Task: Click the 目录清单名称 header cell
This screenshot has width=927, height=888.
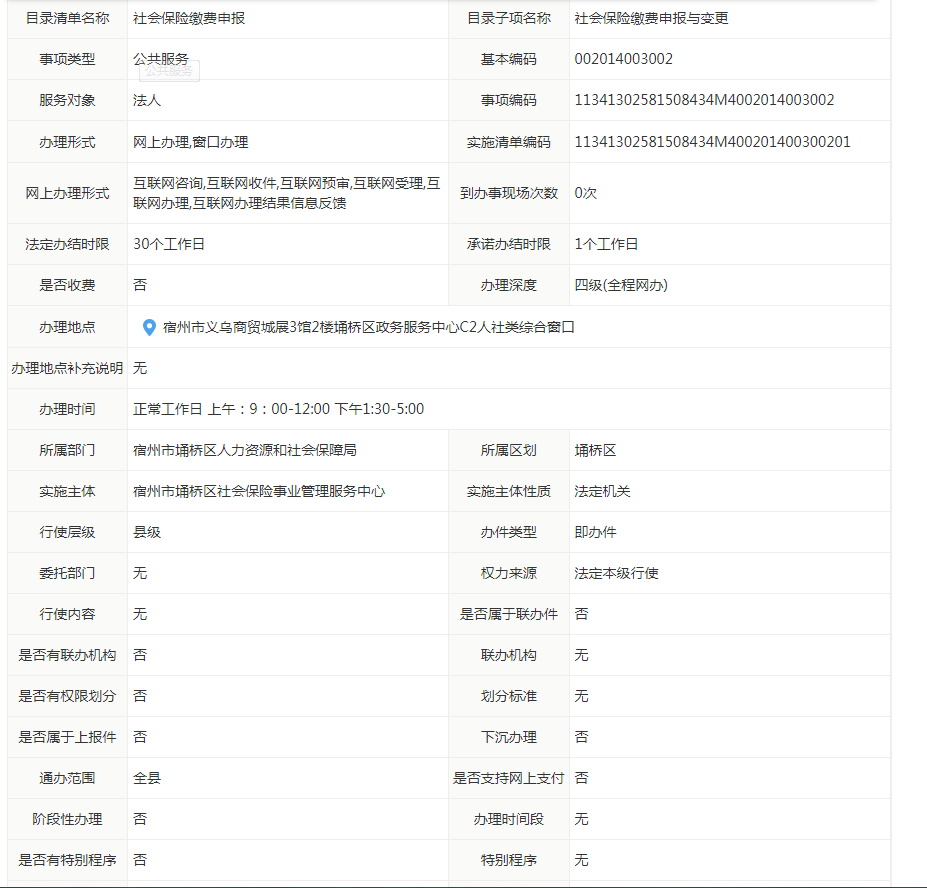Action: pyautogui.click(x=67, y=18)
